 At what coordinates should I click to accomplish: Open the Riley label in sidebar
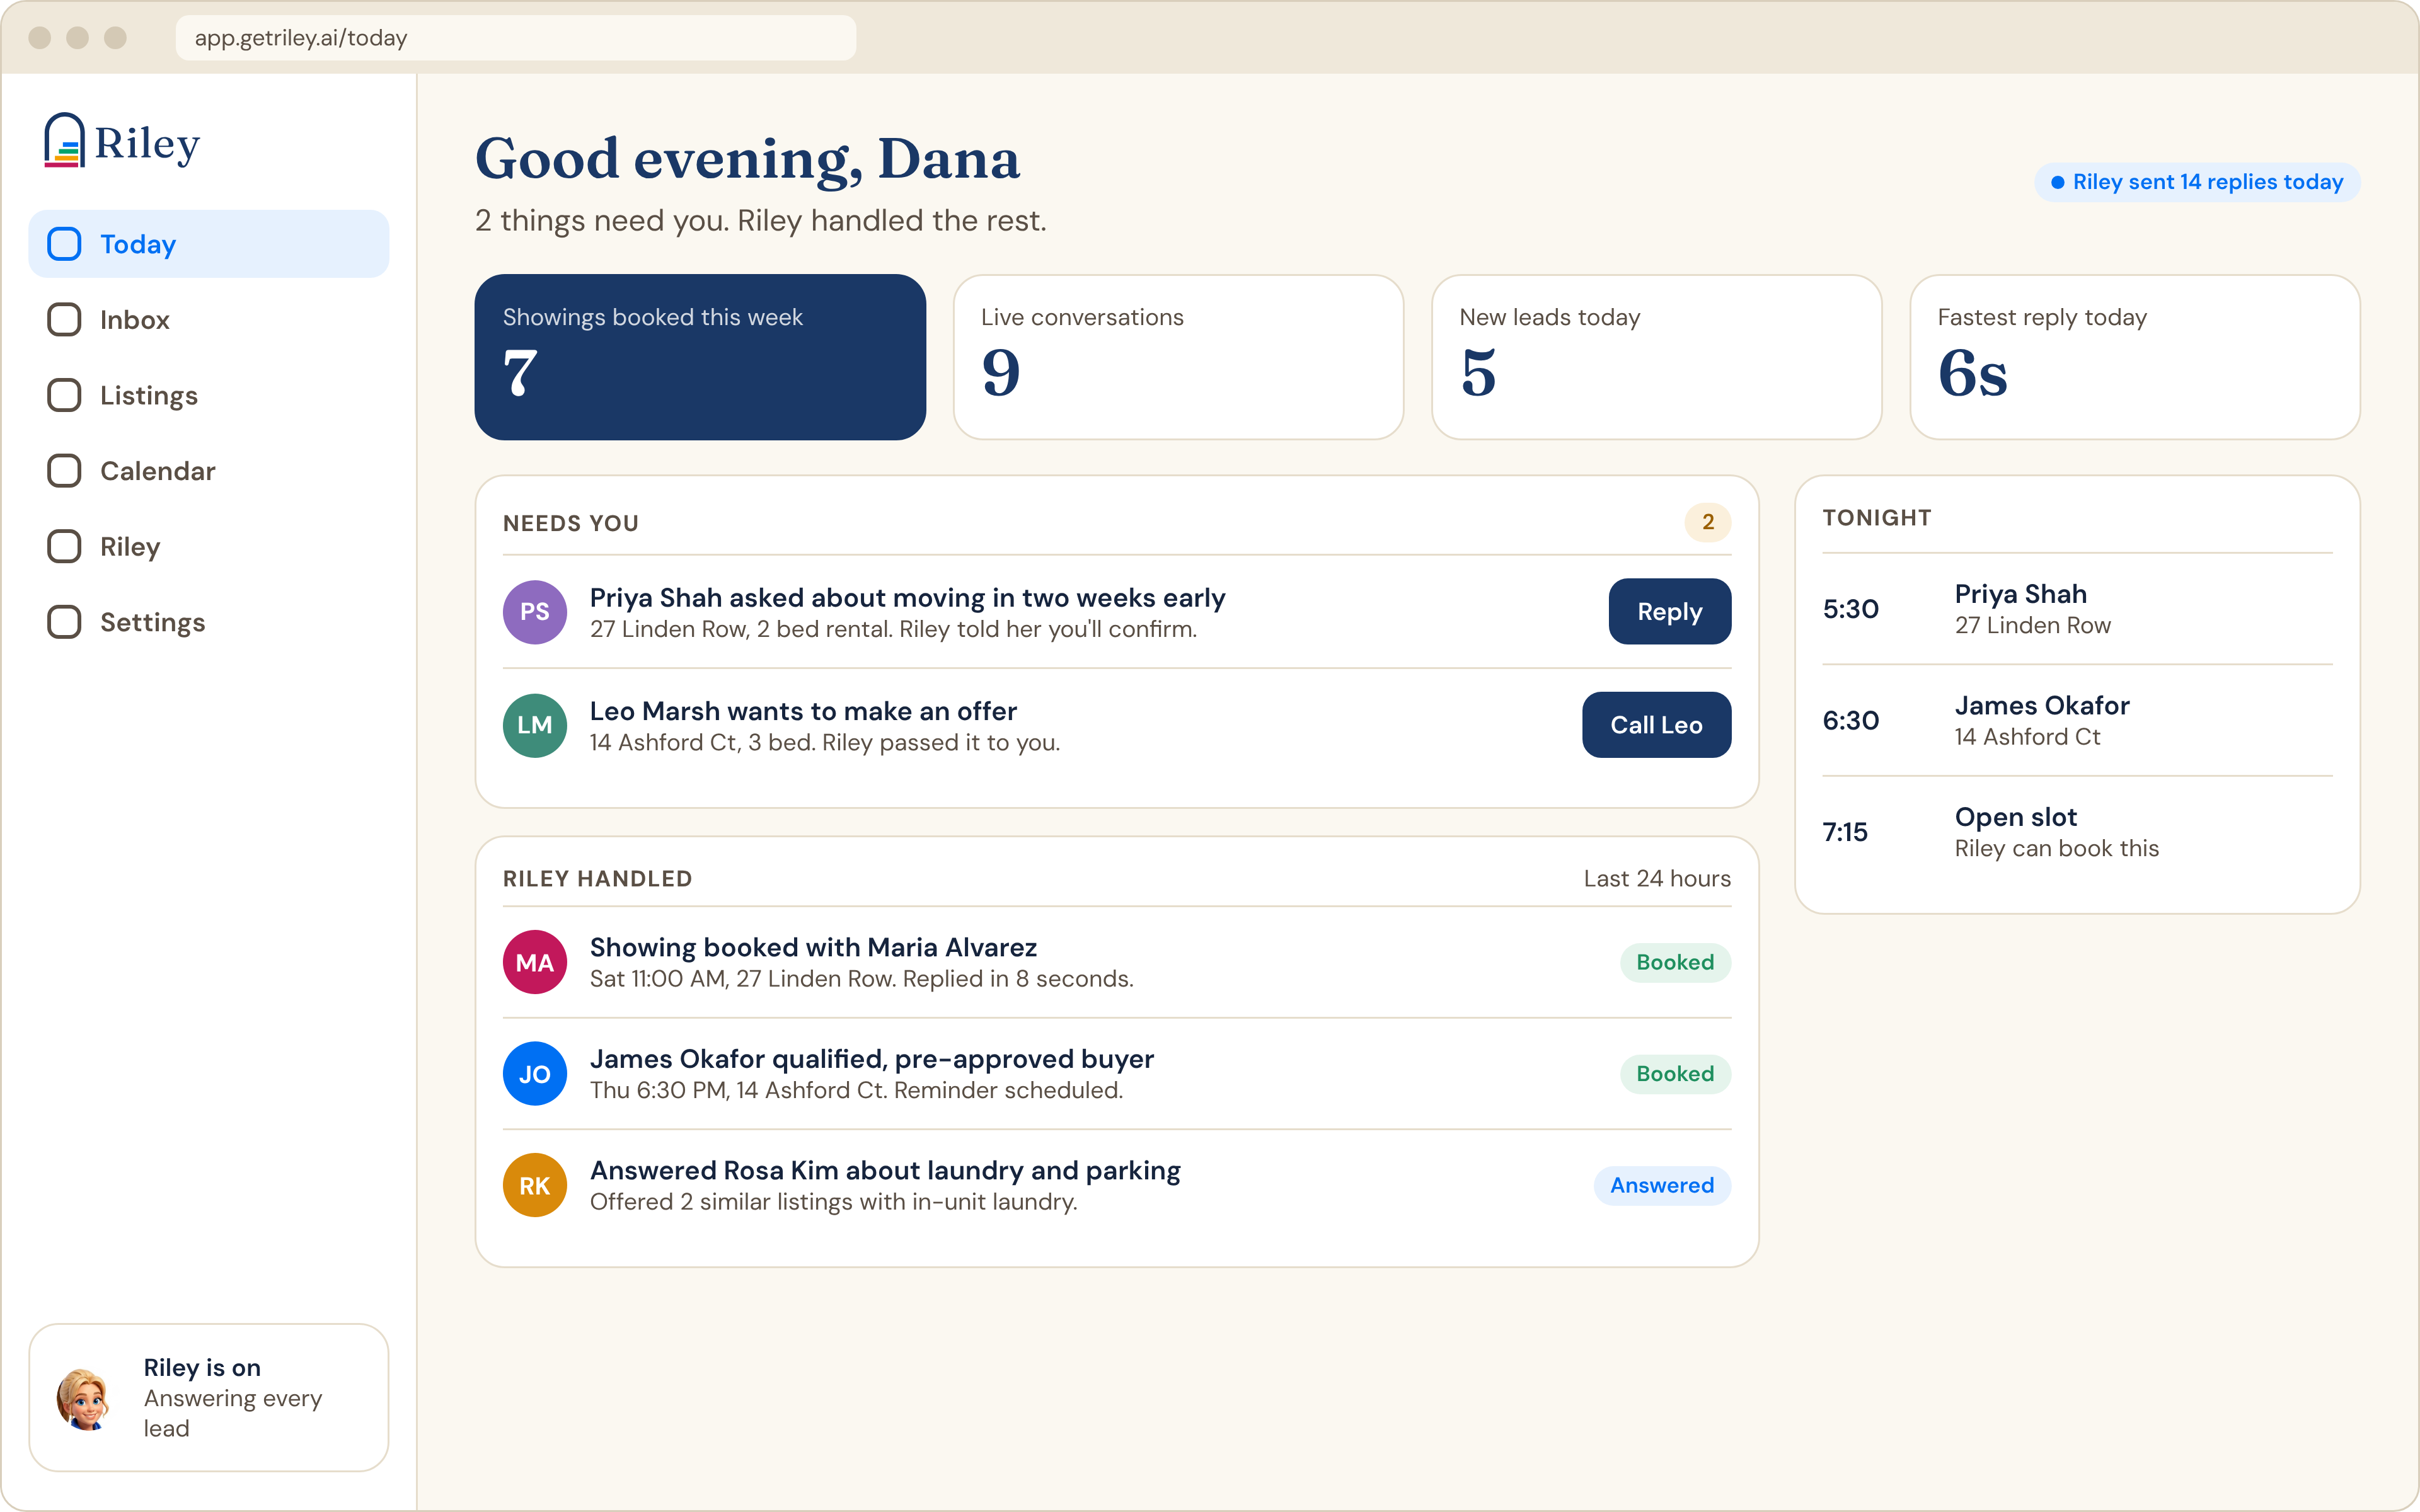(130, 547)
